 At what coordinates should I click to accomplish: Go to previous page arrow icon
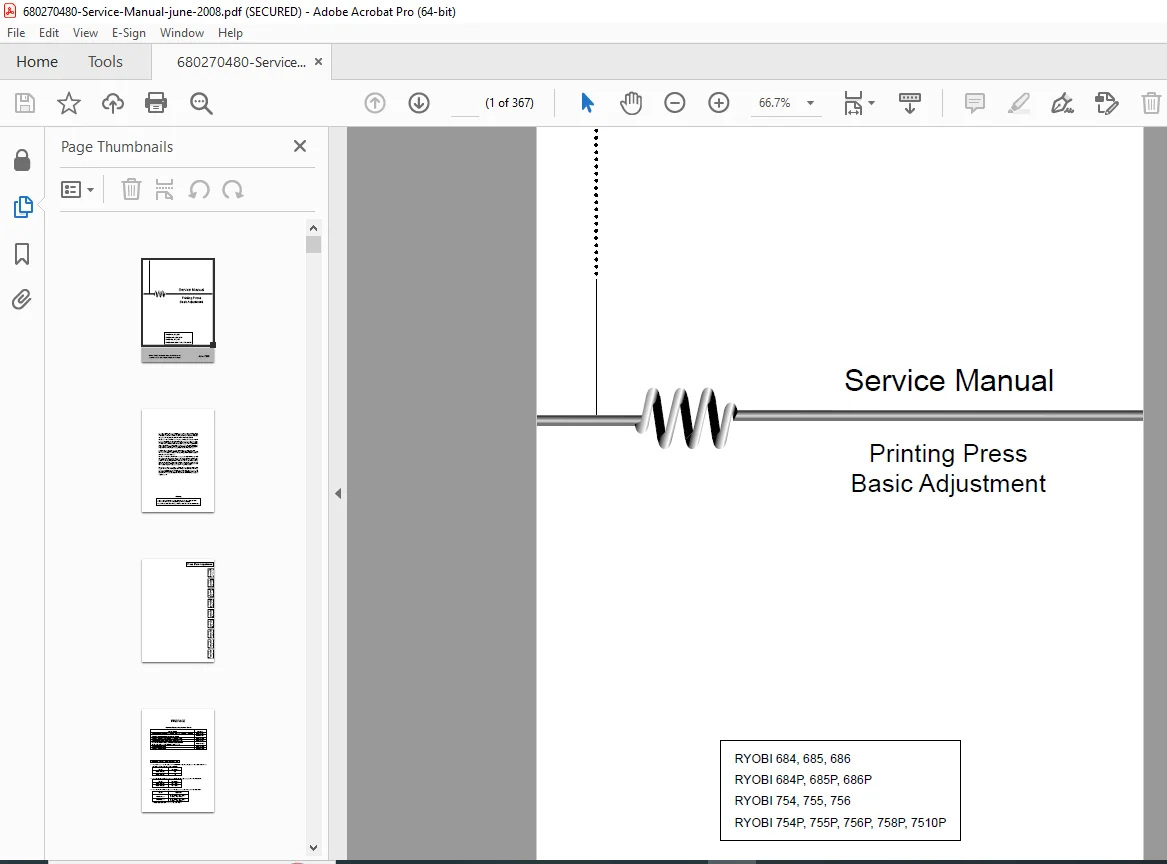click(375, 103)
